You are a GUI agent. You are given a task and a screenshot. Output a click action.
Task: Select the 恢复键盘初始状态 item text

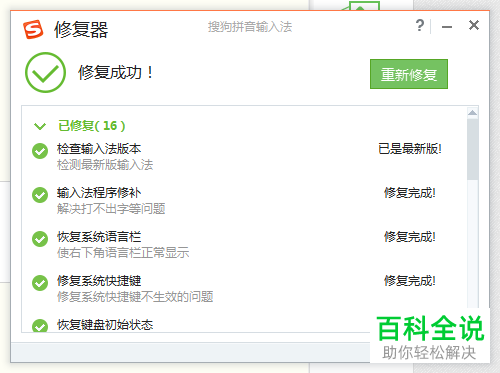point(105,325)
